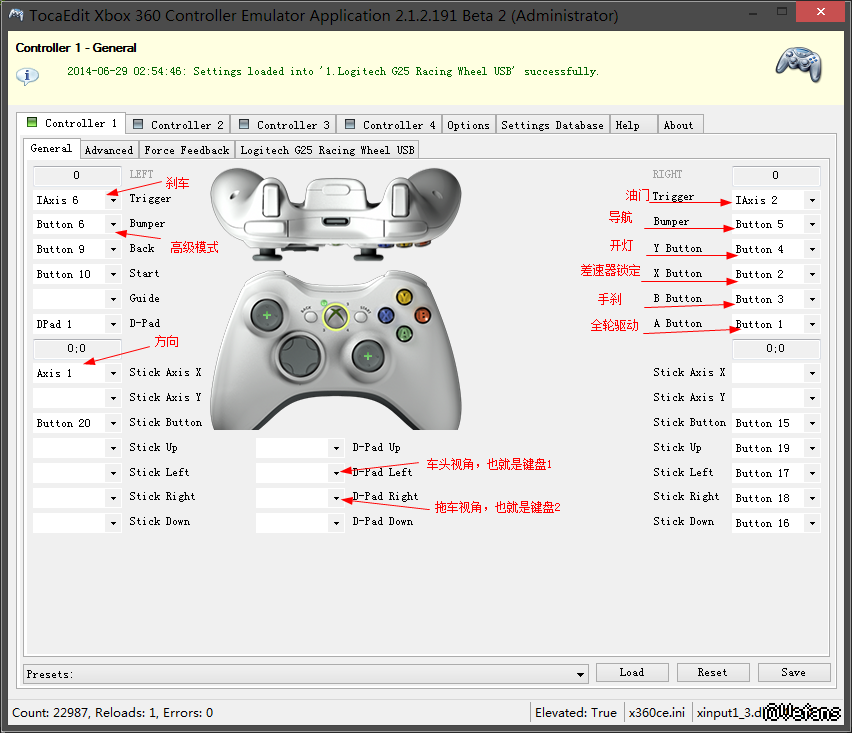Close the TocaEdit application window
852x733 pixels.
821,11
